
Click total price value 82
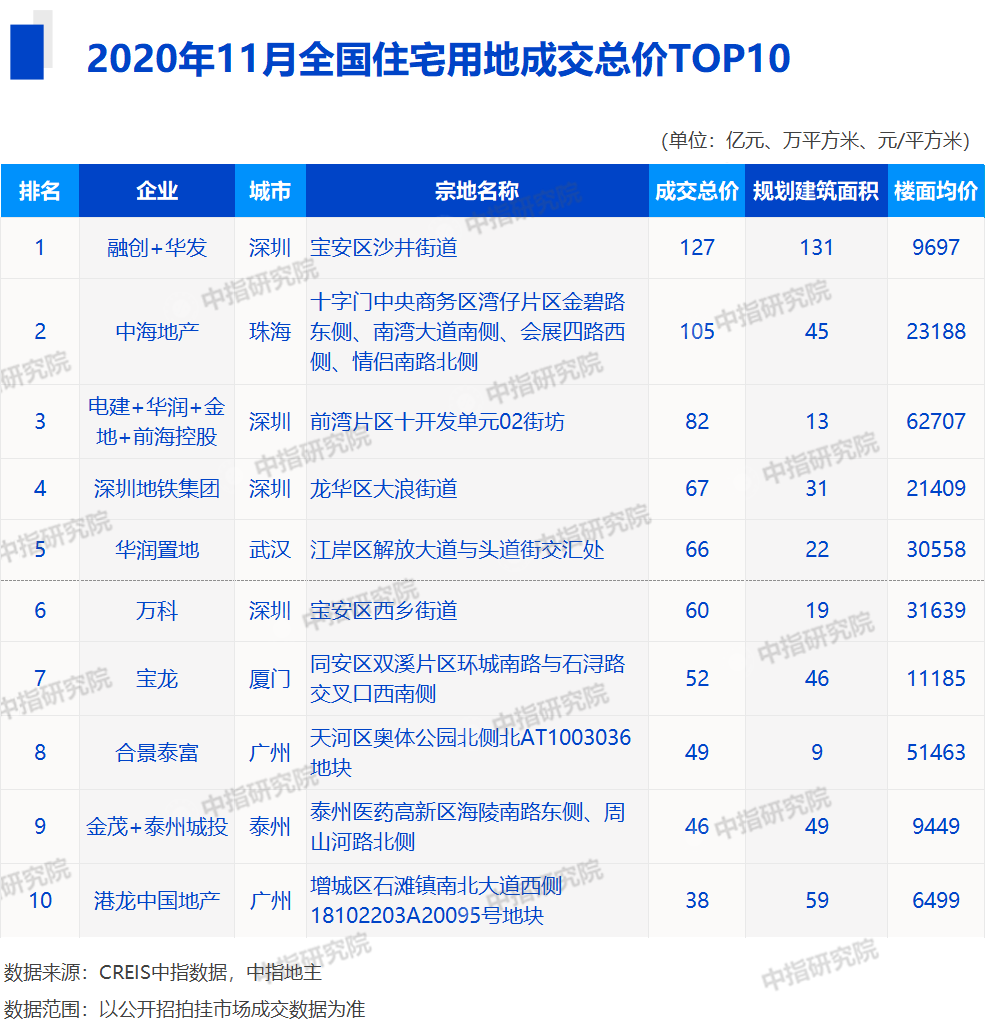pos(696,422)
